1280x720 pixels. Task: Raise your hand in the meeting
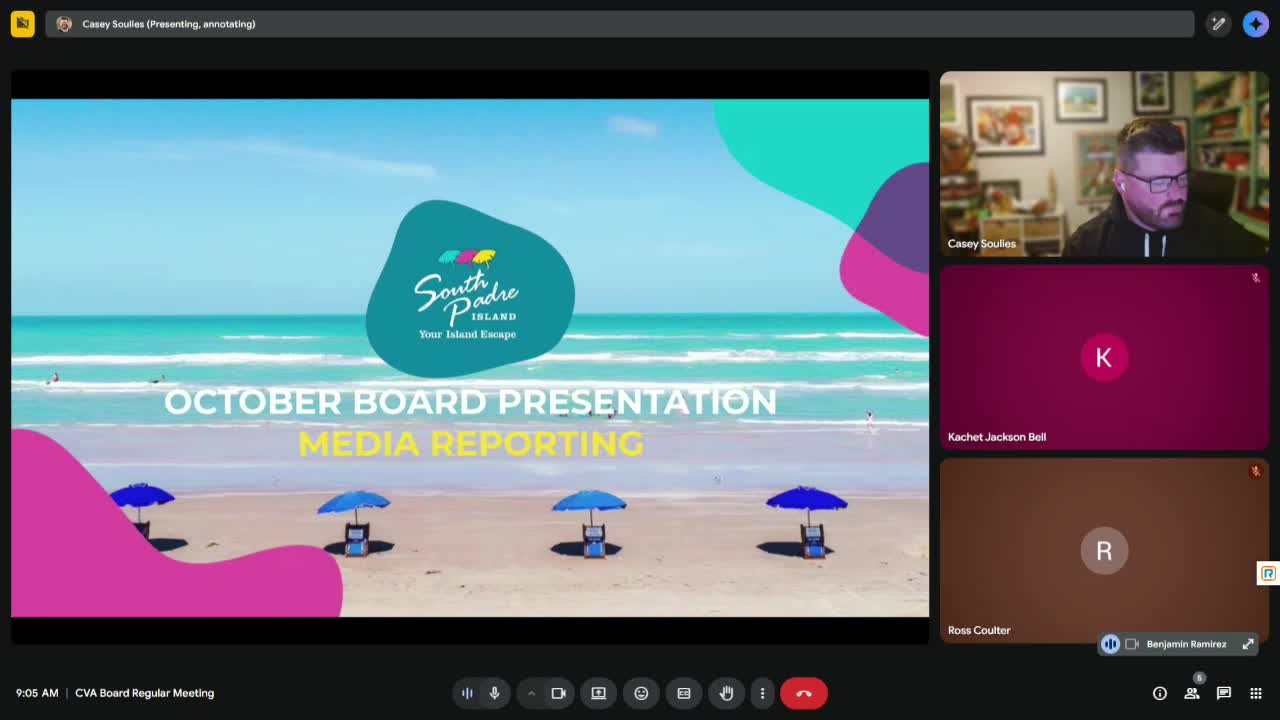(727, 693)
